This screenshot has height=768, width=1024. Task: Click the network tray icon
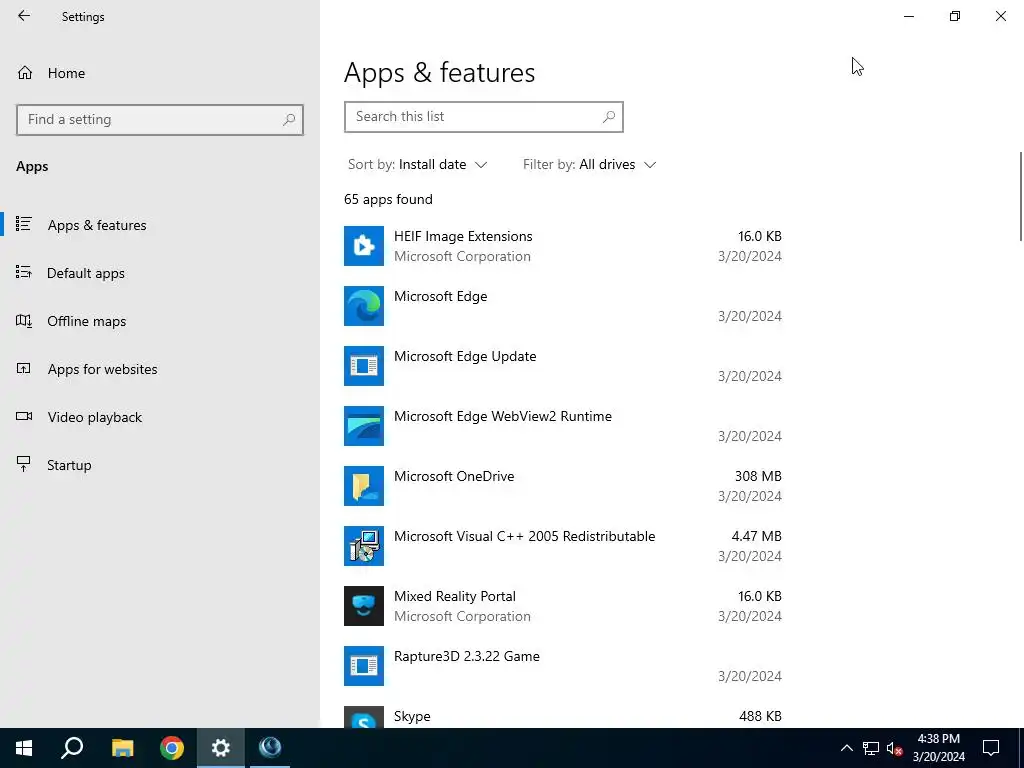point(871,748)
